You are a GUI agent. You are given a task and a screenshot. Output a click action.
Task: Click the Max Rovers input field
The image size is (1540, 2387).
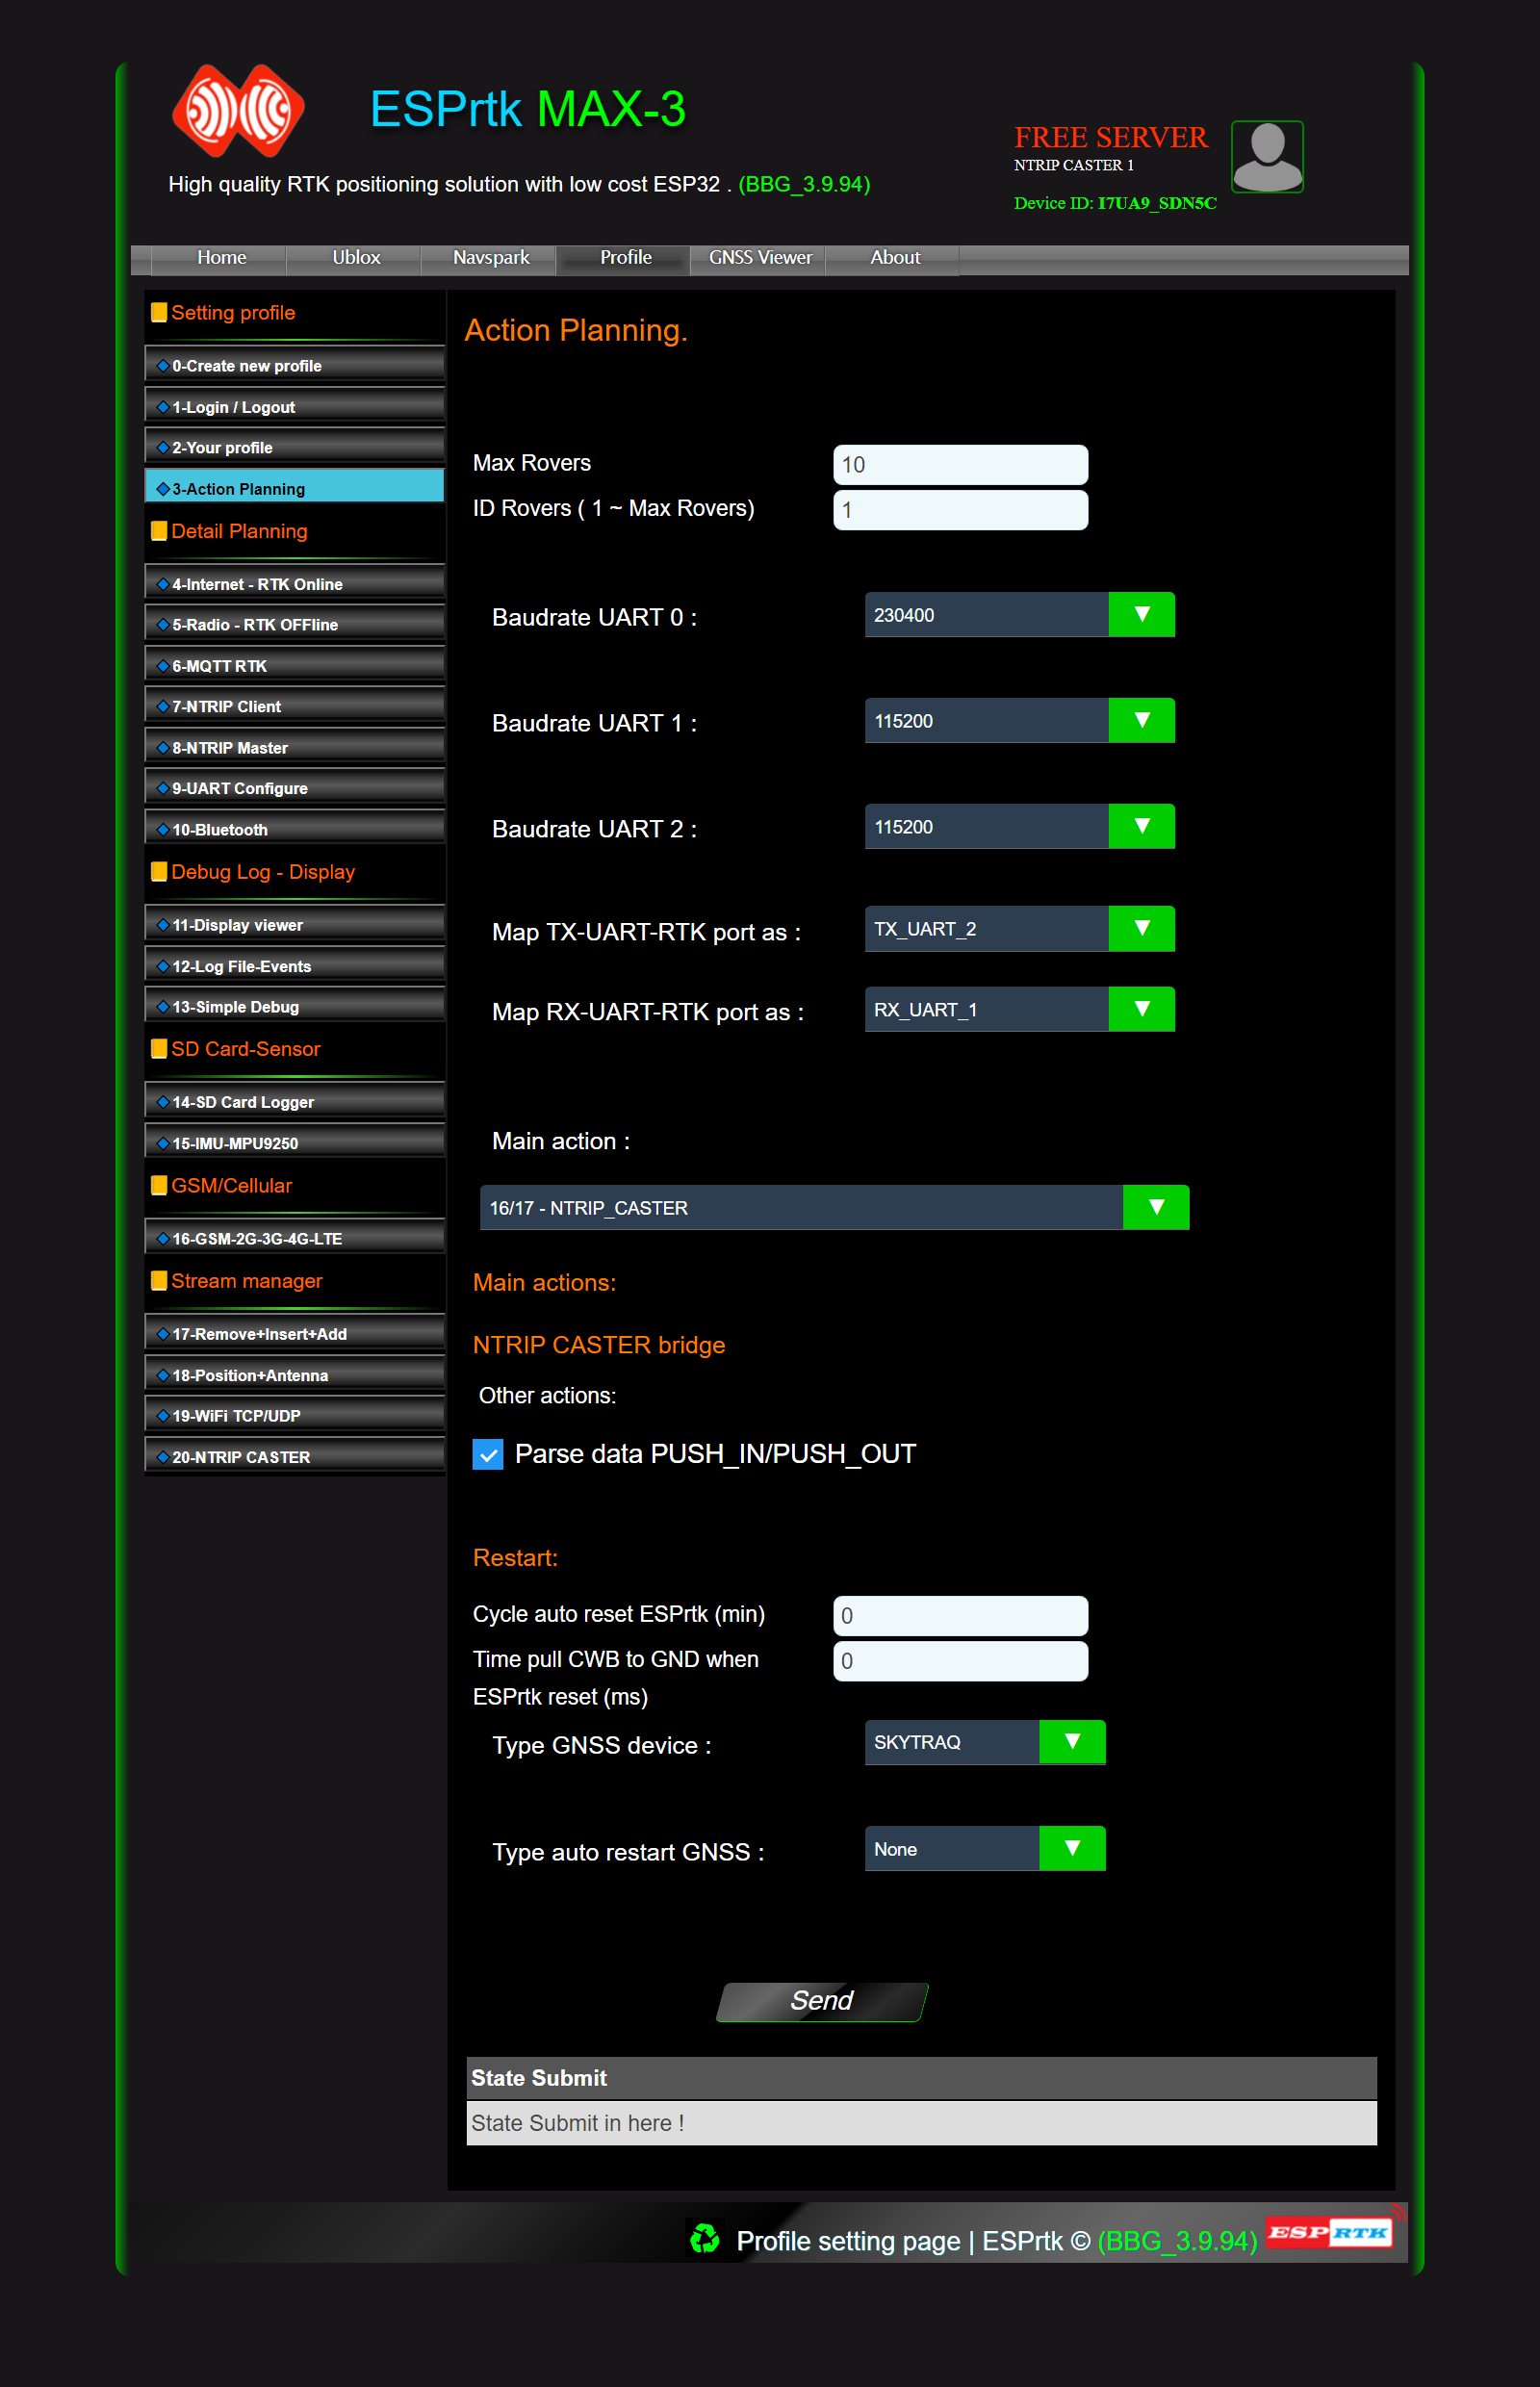pos(959,464)
